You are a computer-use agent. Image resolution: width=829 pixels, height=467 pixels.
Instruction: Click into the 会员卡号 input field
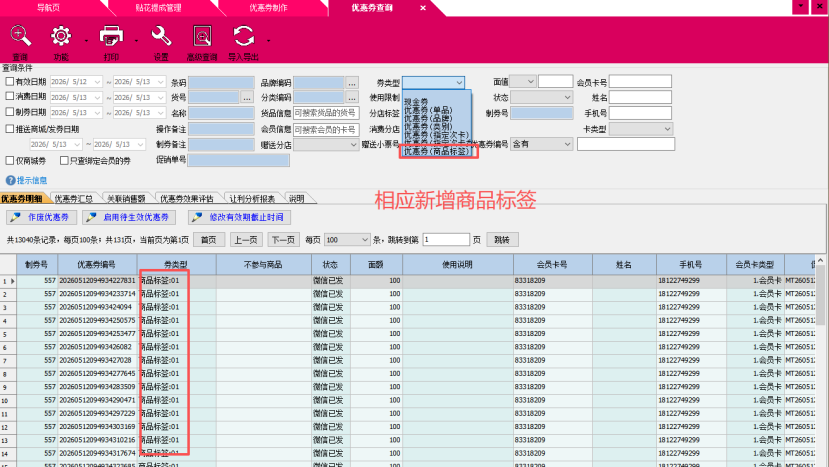[640, 81]
